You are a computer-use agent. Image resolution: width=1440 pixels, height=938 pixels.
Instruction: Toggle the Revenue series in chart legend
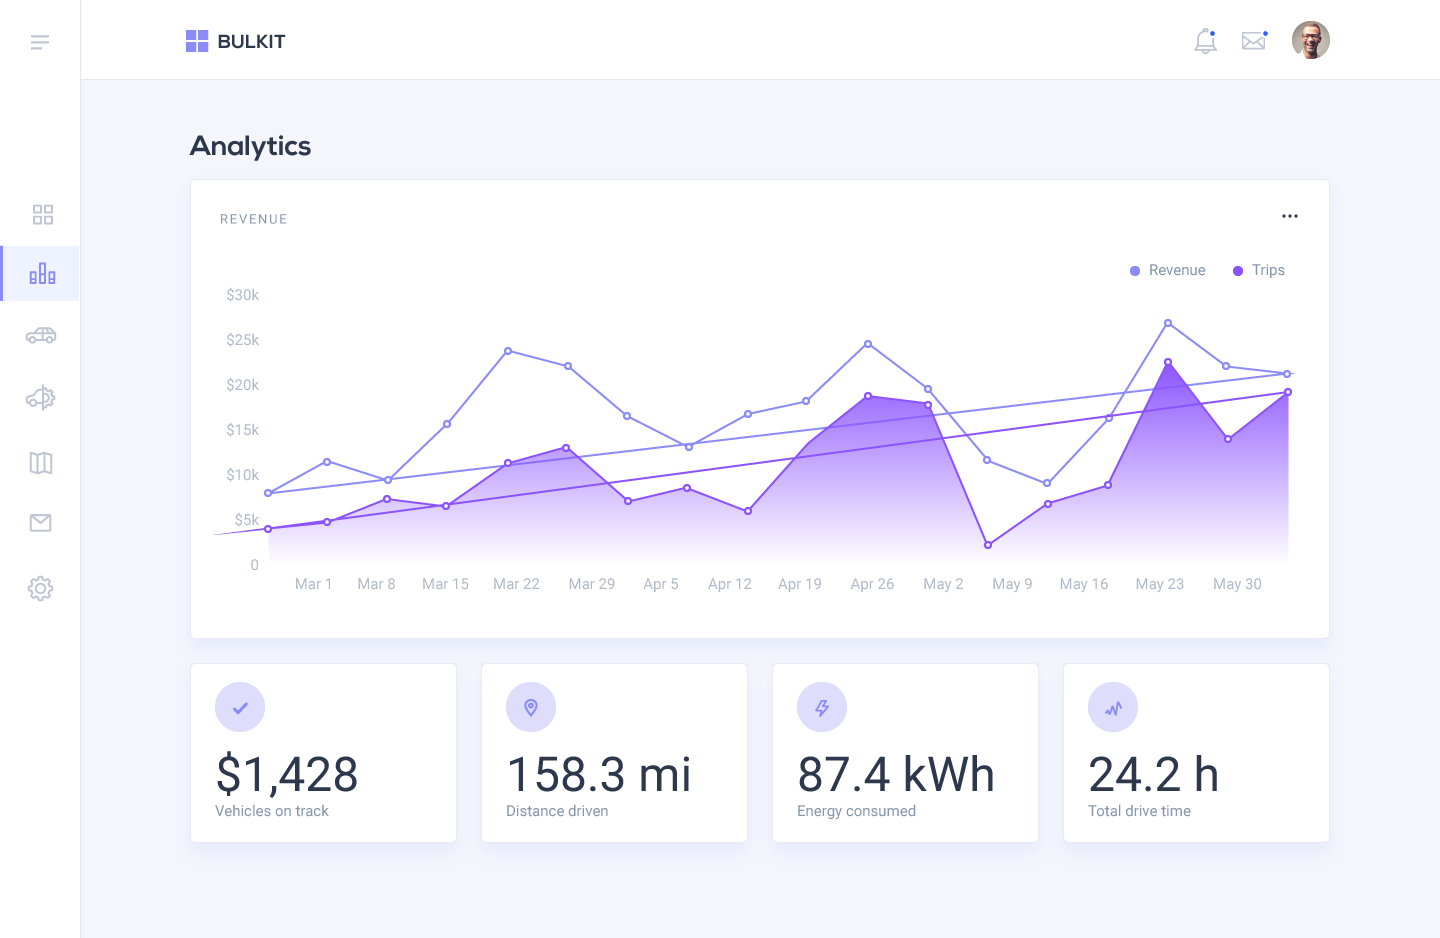click(1167, 270)
